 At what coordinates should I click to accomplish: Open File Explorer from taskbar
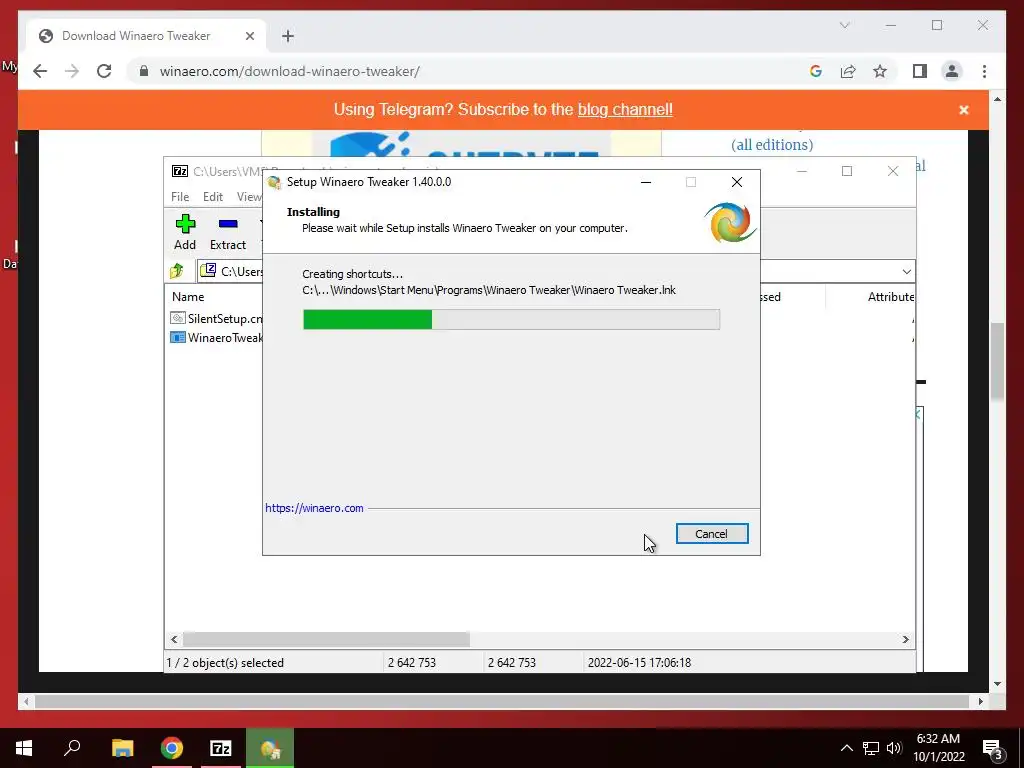click(122, 748)
